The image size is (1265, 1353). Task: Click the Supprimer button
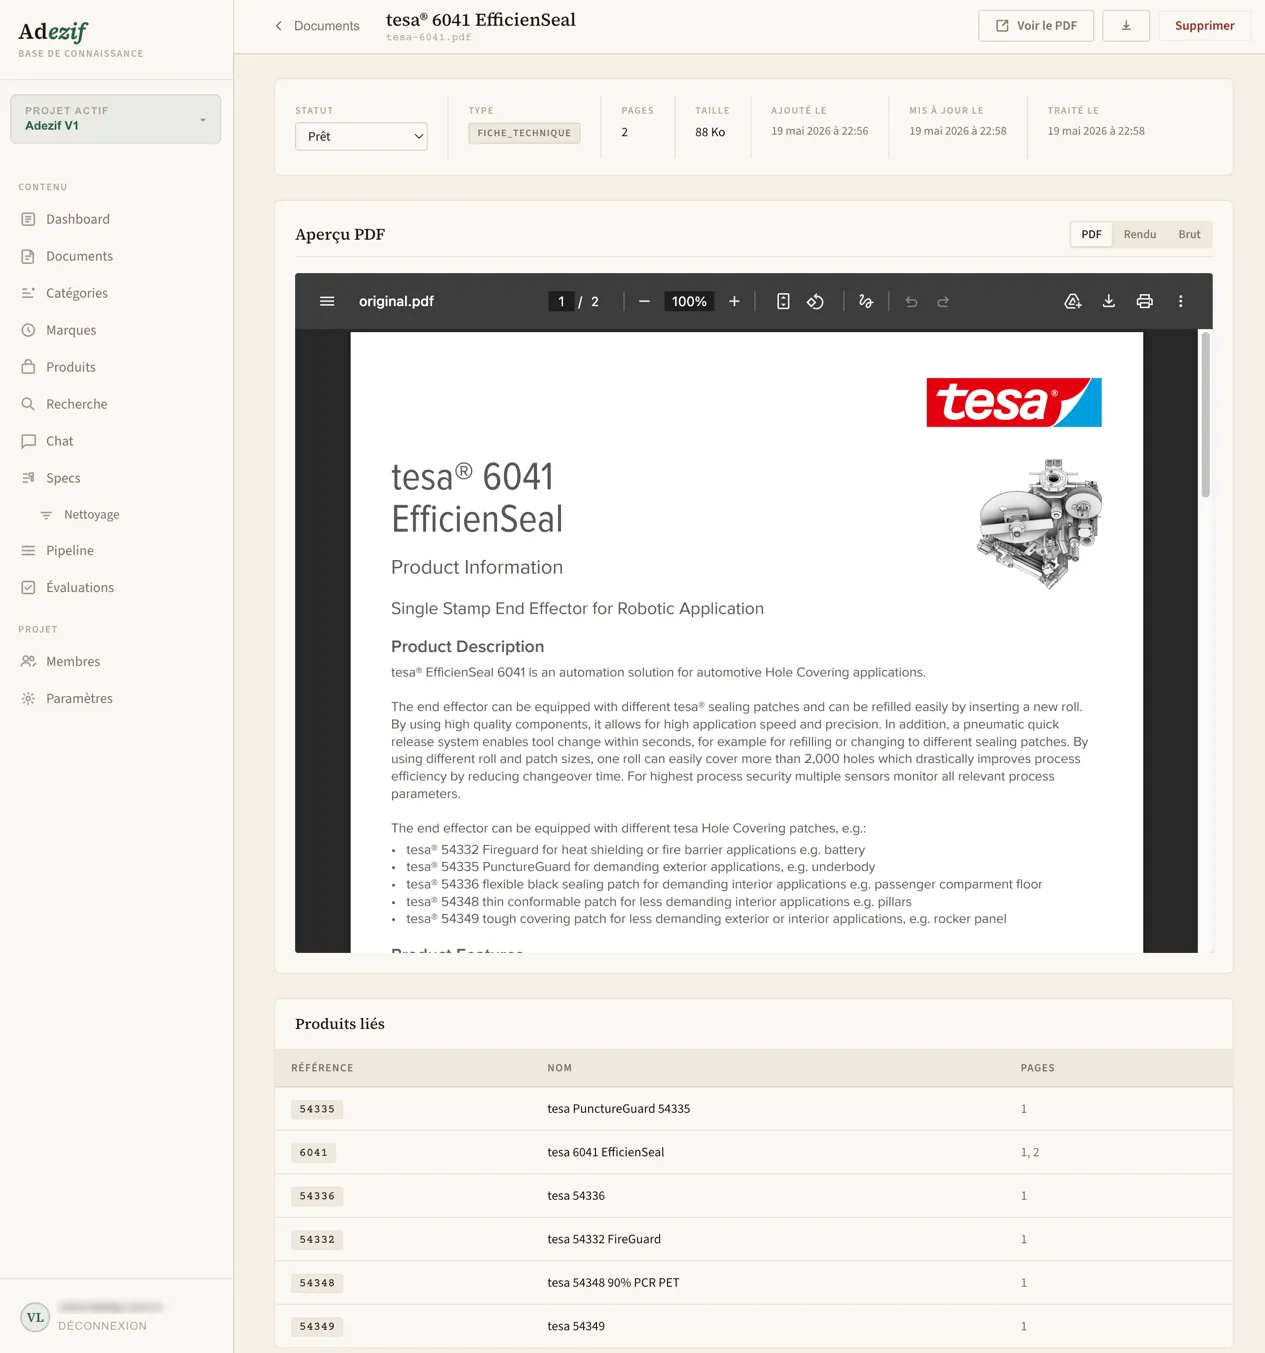coord(1205,26)
